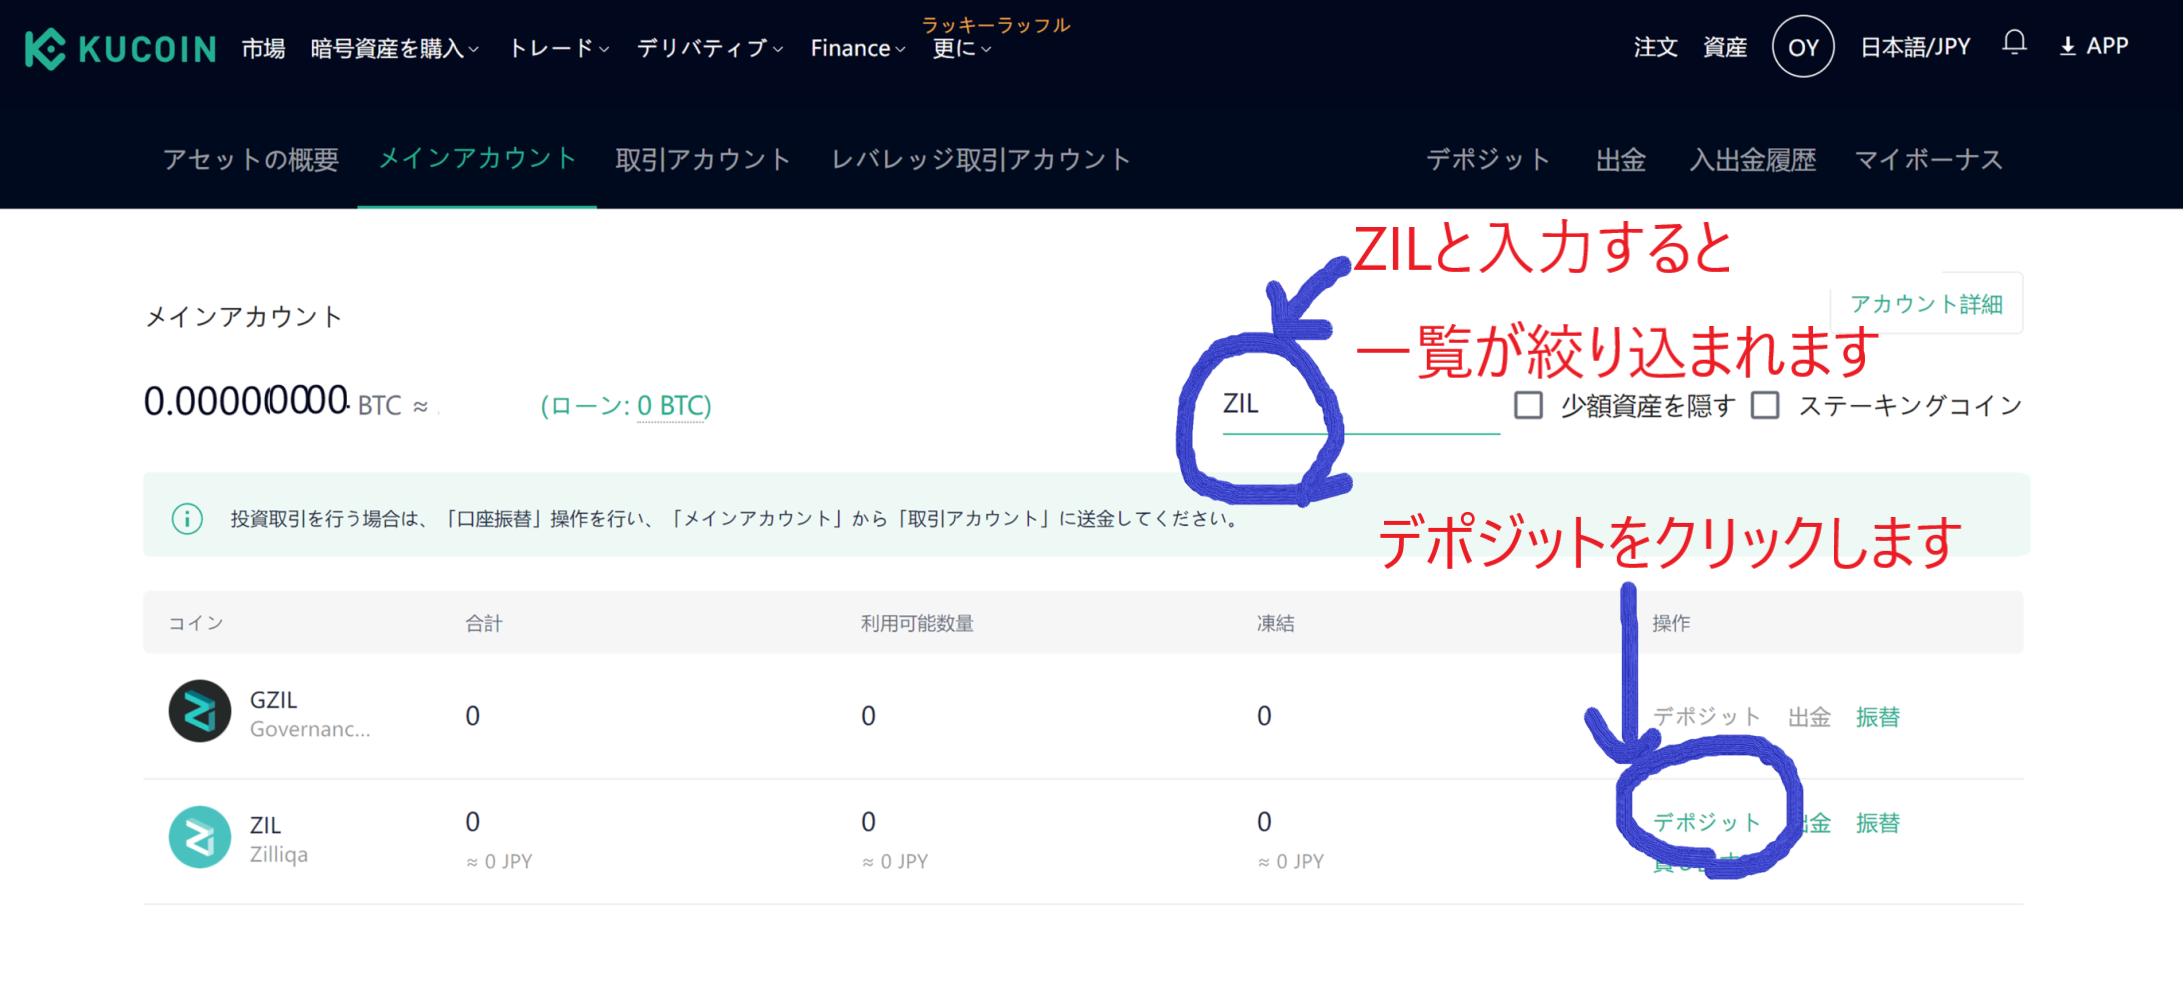
Task: Click the 合計 column header
Action: (483, 623)
